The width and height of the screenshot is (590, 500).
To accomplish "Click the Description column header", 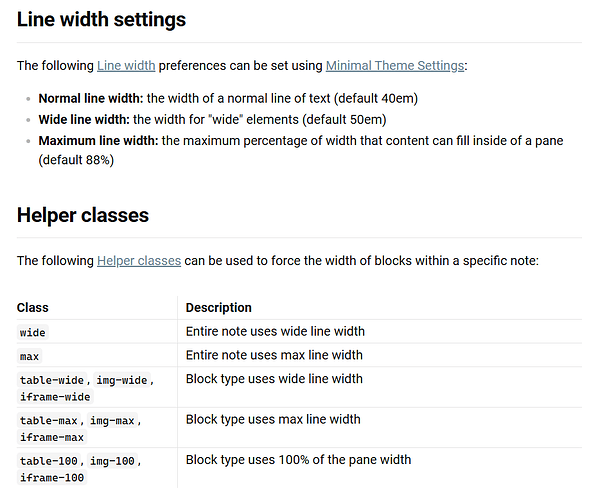I will tap(219, 307).
